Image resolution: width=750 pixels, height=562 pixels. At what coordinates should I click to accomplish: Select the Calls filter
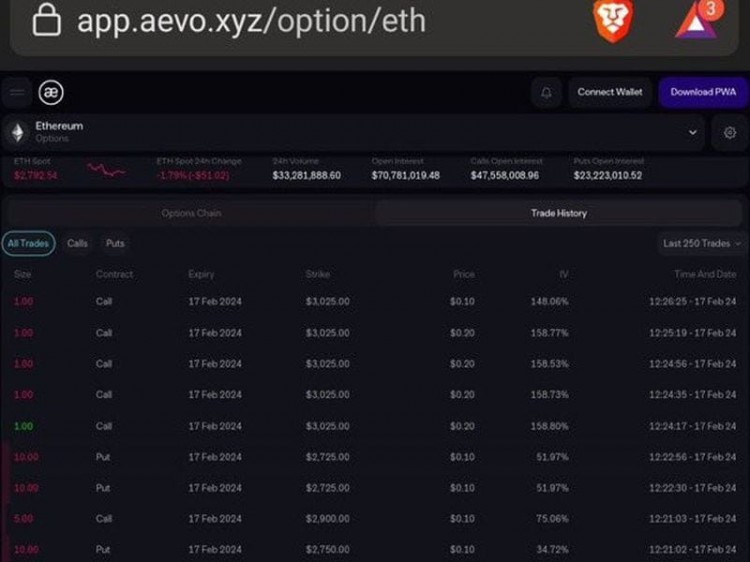(x=77, y=243)
